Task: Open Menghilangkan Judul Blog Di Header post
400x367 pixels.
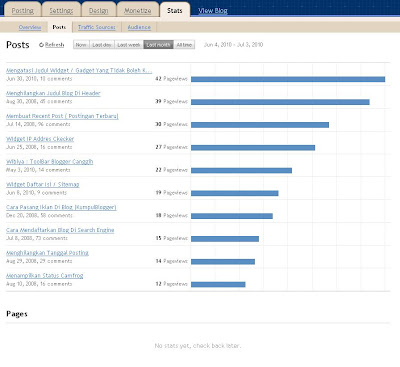Action: point(53,93)
